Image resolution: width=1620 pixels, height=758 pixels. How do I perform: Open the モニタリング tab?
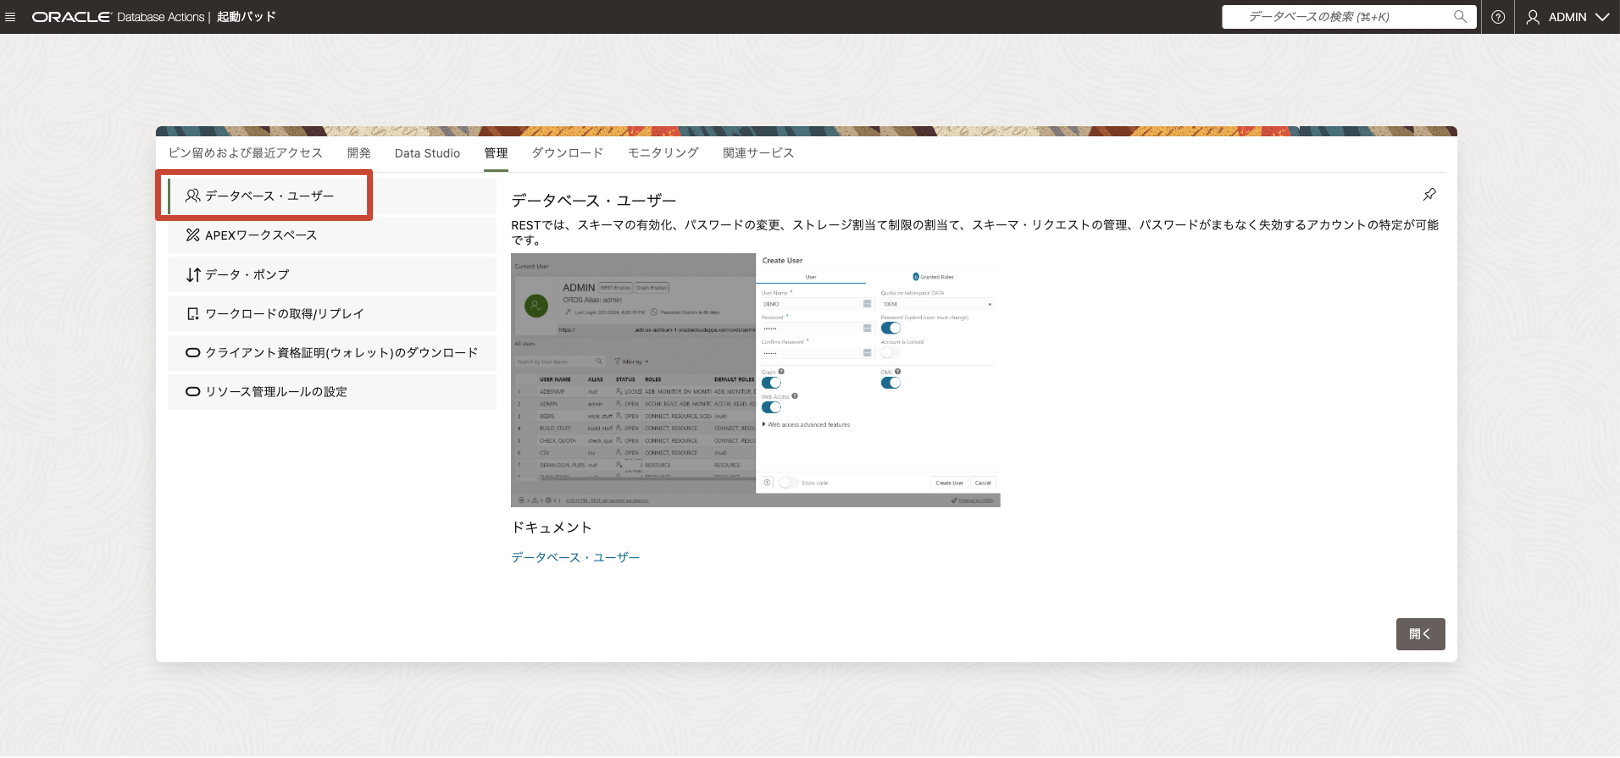coord(663,153)
